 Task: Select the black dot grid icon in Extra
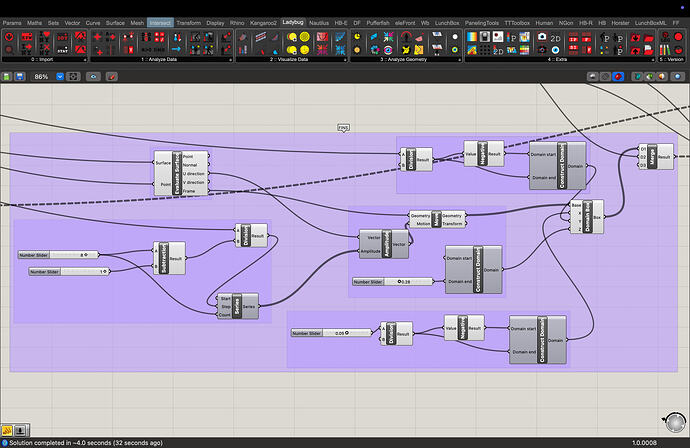(484, 50)
